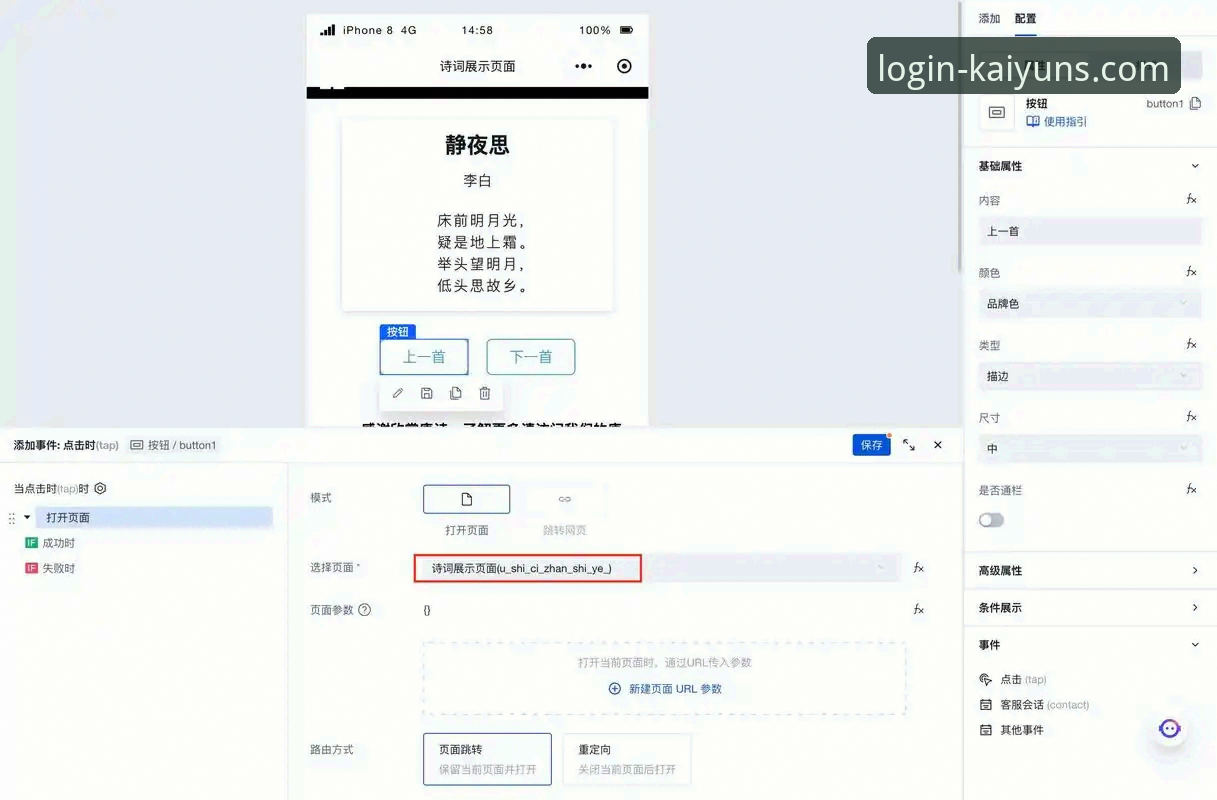Toggle the 是否通栏 switch
This screenshot has width=1217, height=800.
pyautogui.click(x=991, y=520)
